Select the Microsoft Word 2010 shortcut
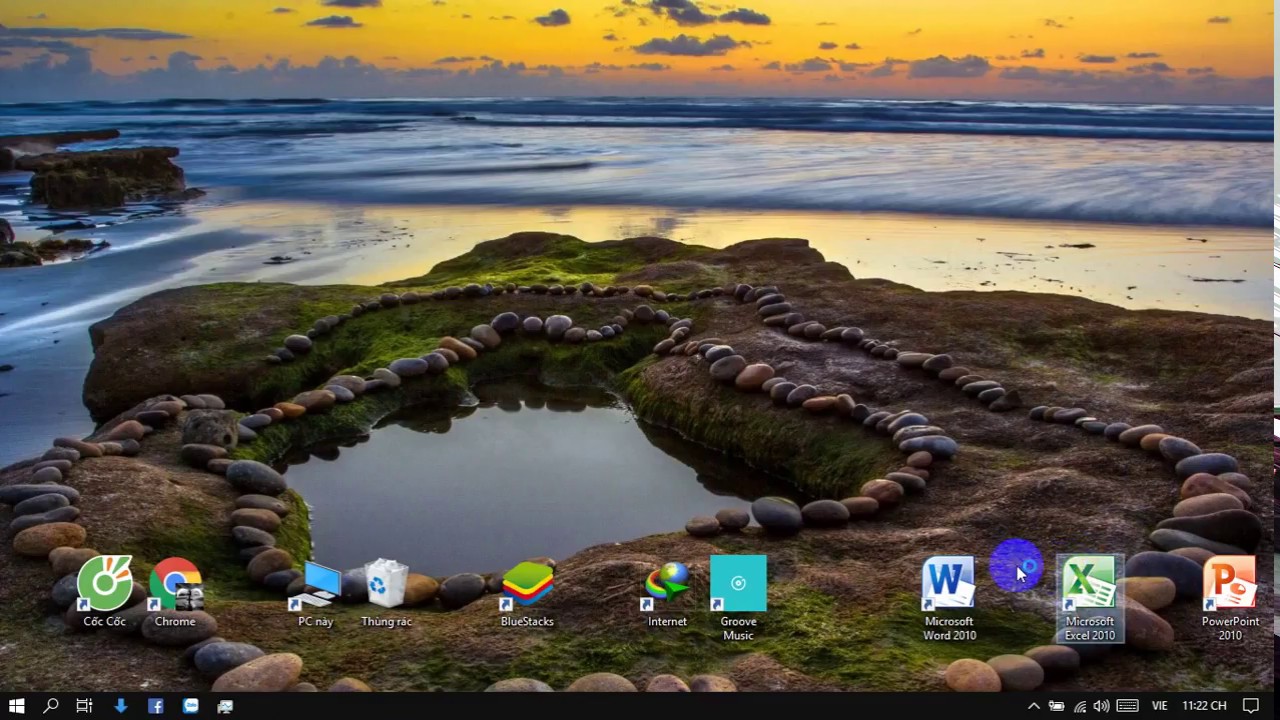 949,598
